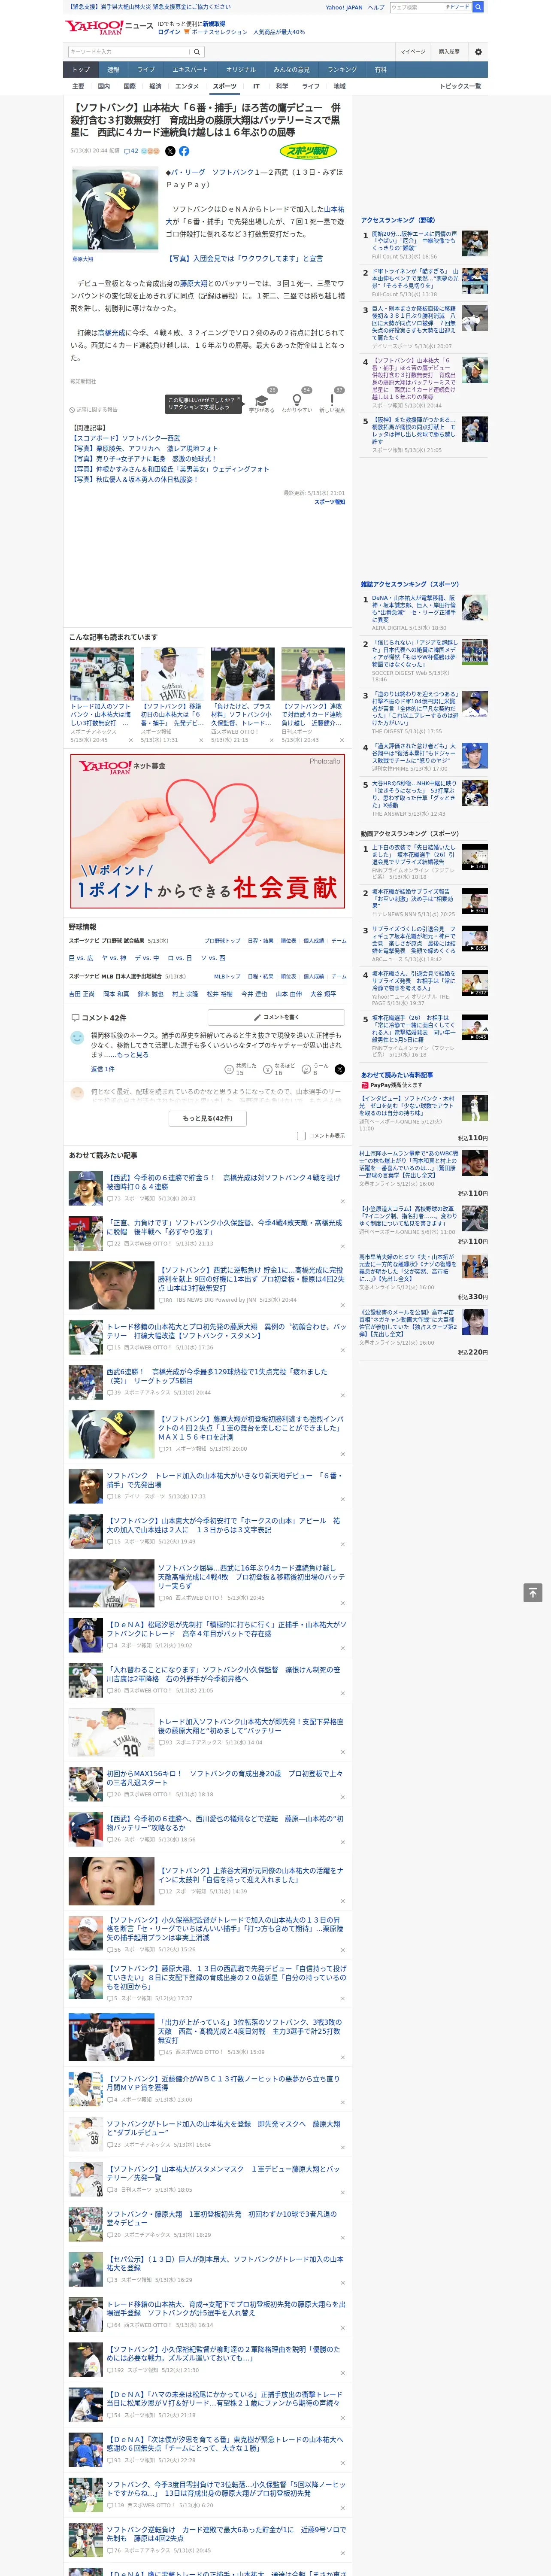
Task: React with the わかりやすい lightbulb icon
Action: point(297,400)
